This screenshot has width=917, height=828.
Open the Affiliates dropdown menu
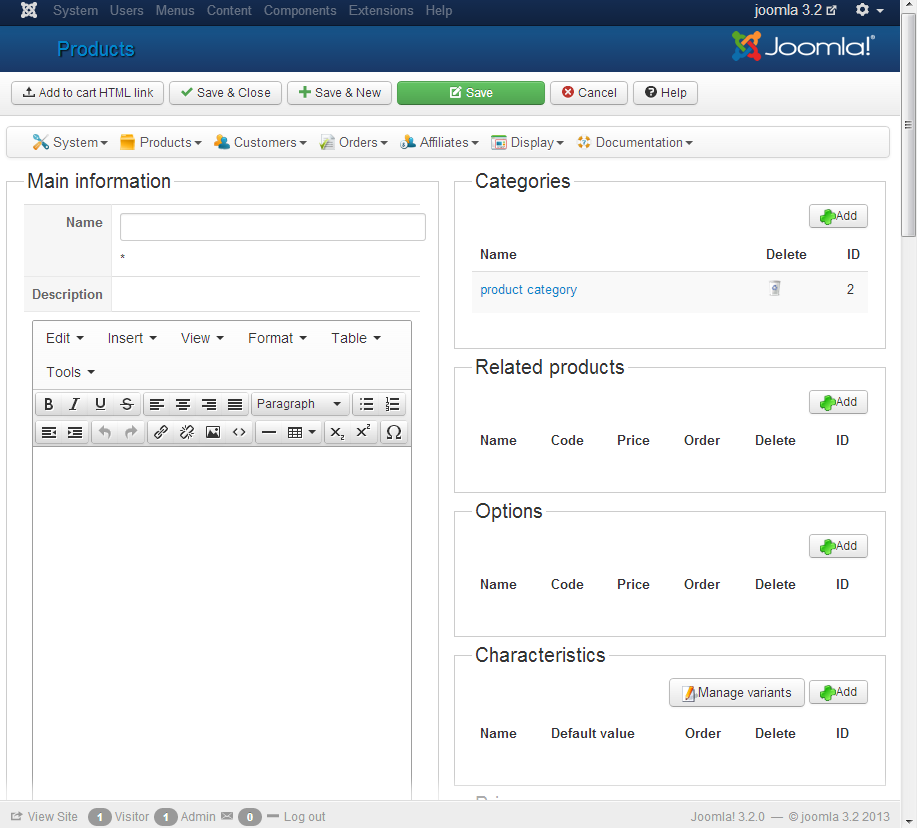click(x=439, y=142)
